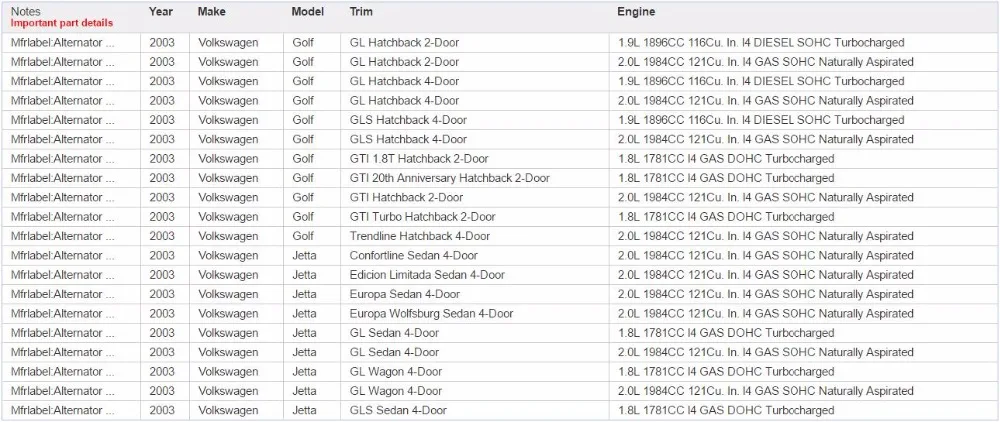The width and height of the screenshot is (1000, 422).
Task: Click the Make column header
Action: click(x=211, y=11)
